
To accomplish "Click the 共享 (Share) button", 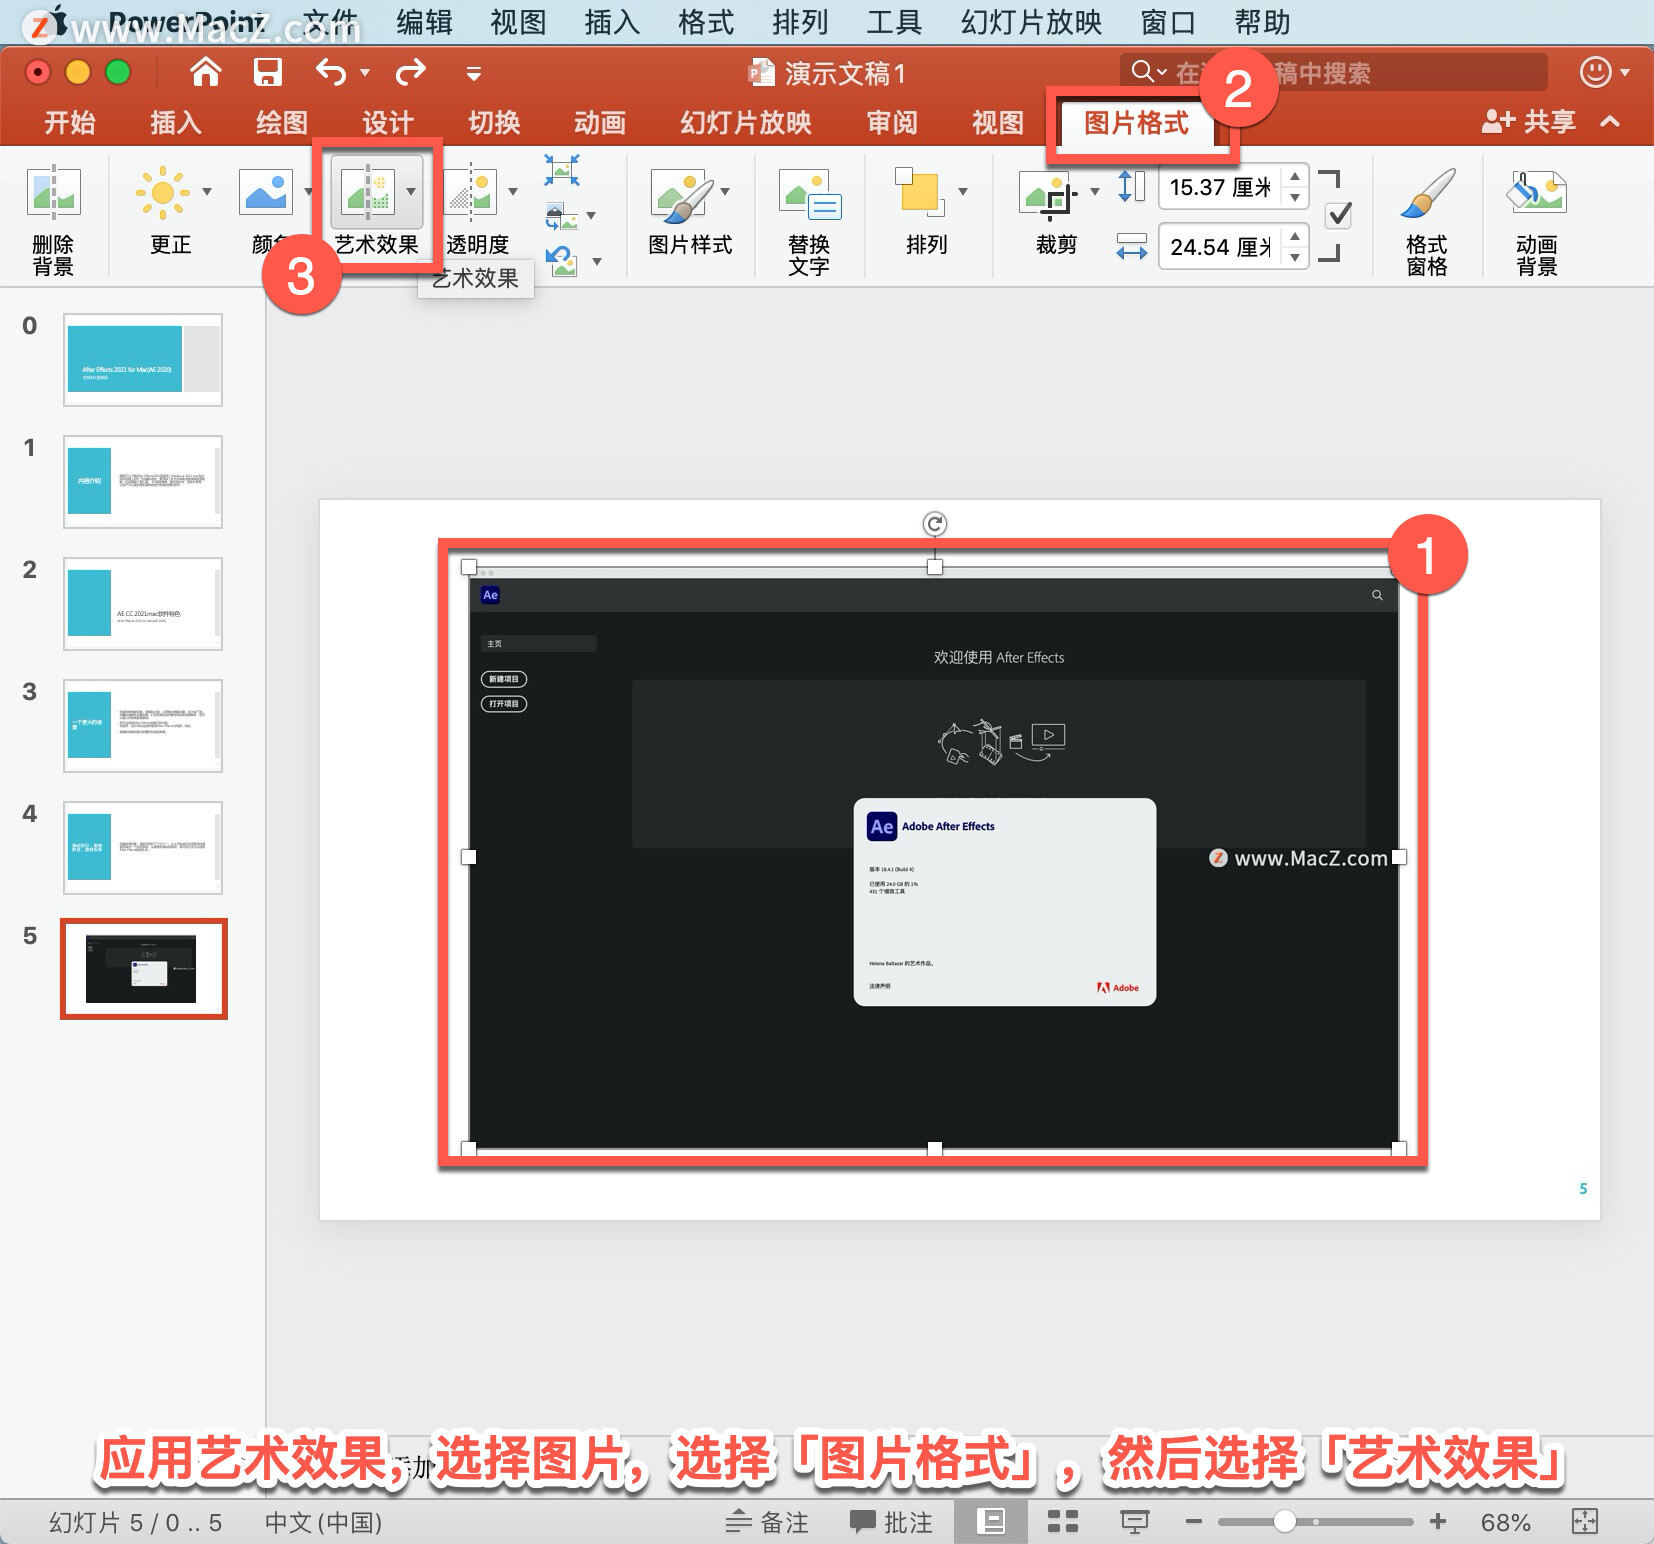I will [1529, 122].
